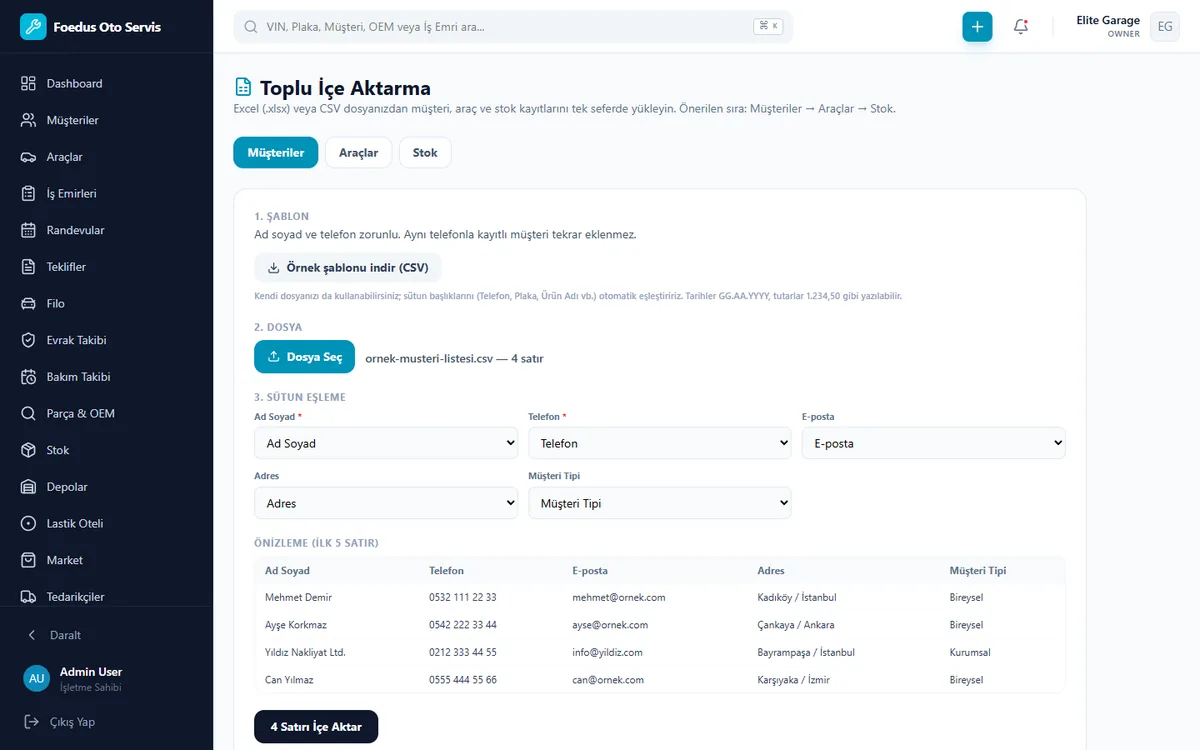The height and width of the screenshot is (750, 1200).
Task: Click the Mehmet Demir preview cell
Action: (x=298, y=597)
